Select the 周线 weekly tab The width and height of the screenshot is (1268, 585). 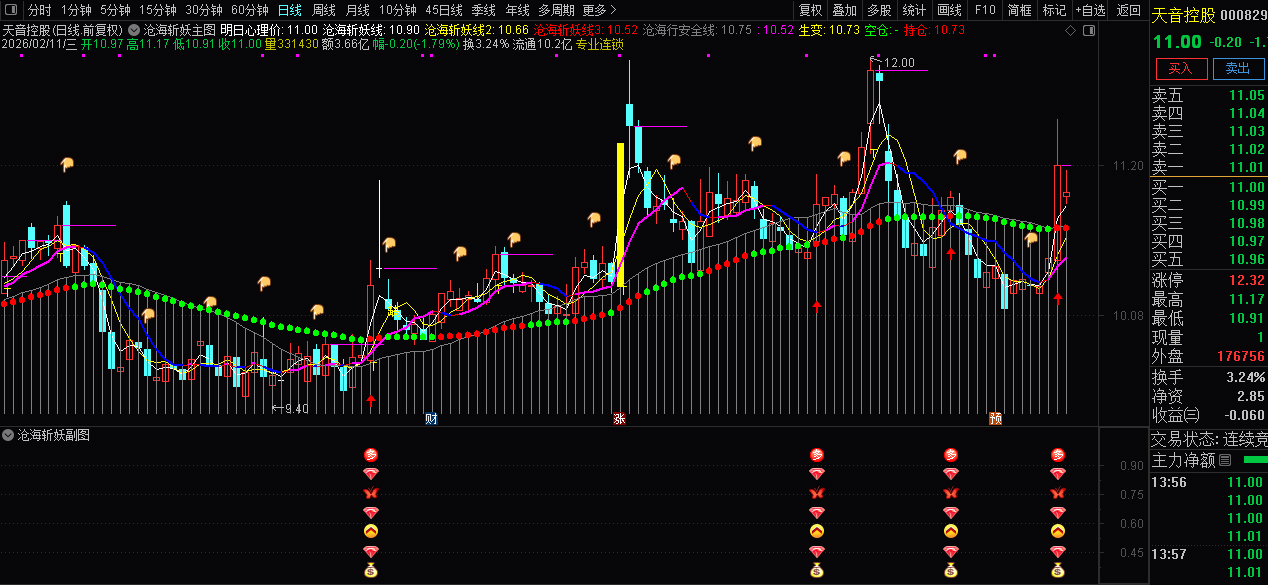[324, 10]
